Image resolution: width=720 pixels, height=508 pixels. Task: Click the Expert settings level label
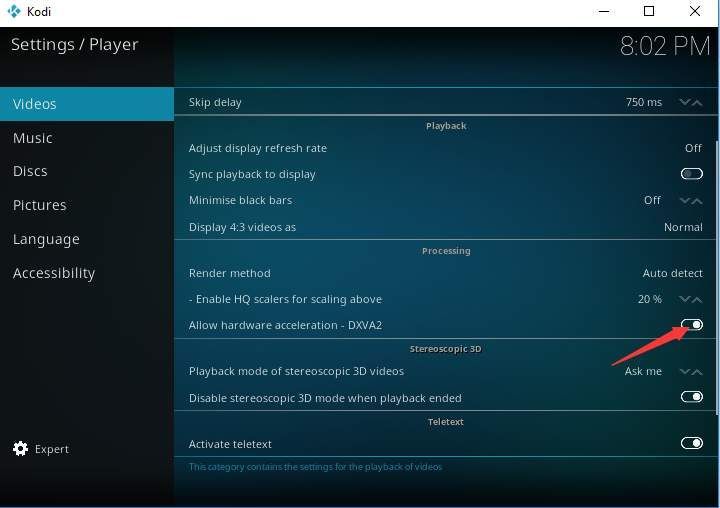52,449
